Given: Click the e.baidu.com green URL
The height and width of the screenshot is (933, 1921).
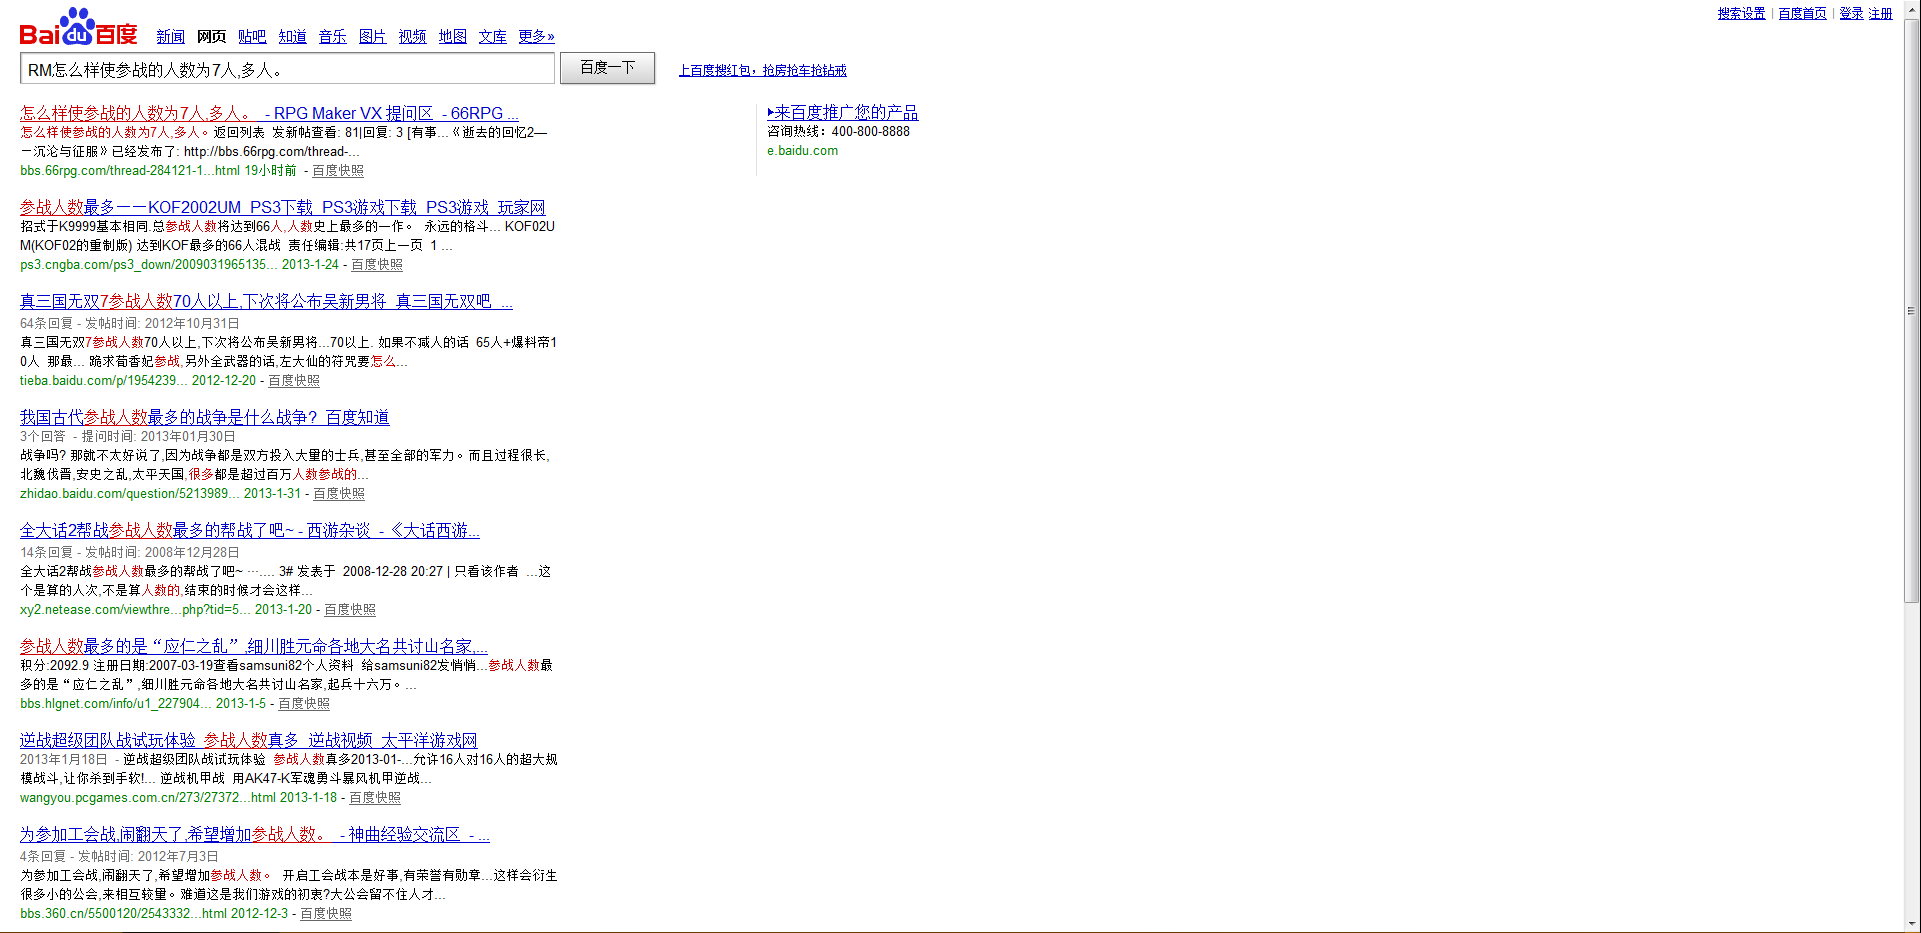Looking at the screenshot, I should 803,151.
